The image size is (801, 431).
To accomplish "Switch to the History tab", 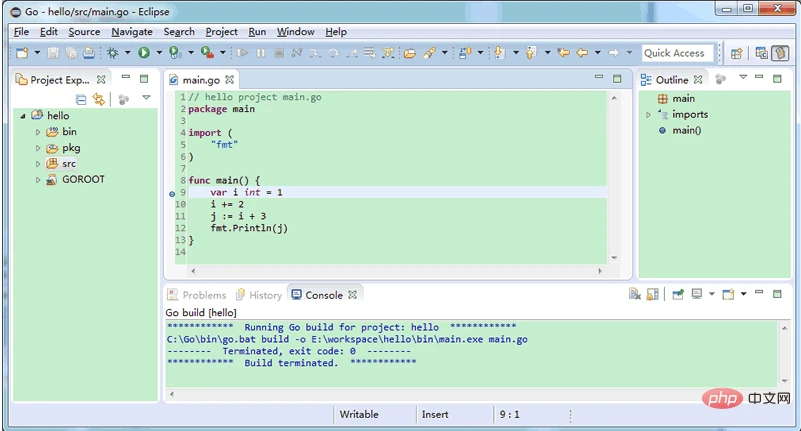I will 259,295.
